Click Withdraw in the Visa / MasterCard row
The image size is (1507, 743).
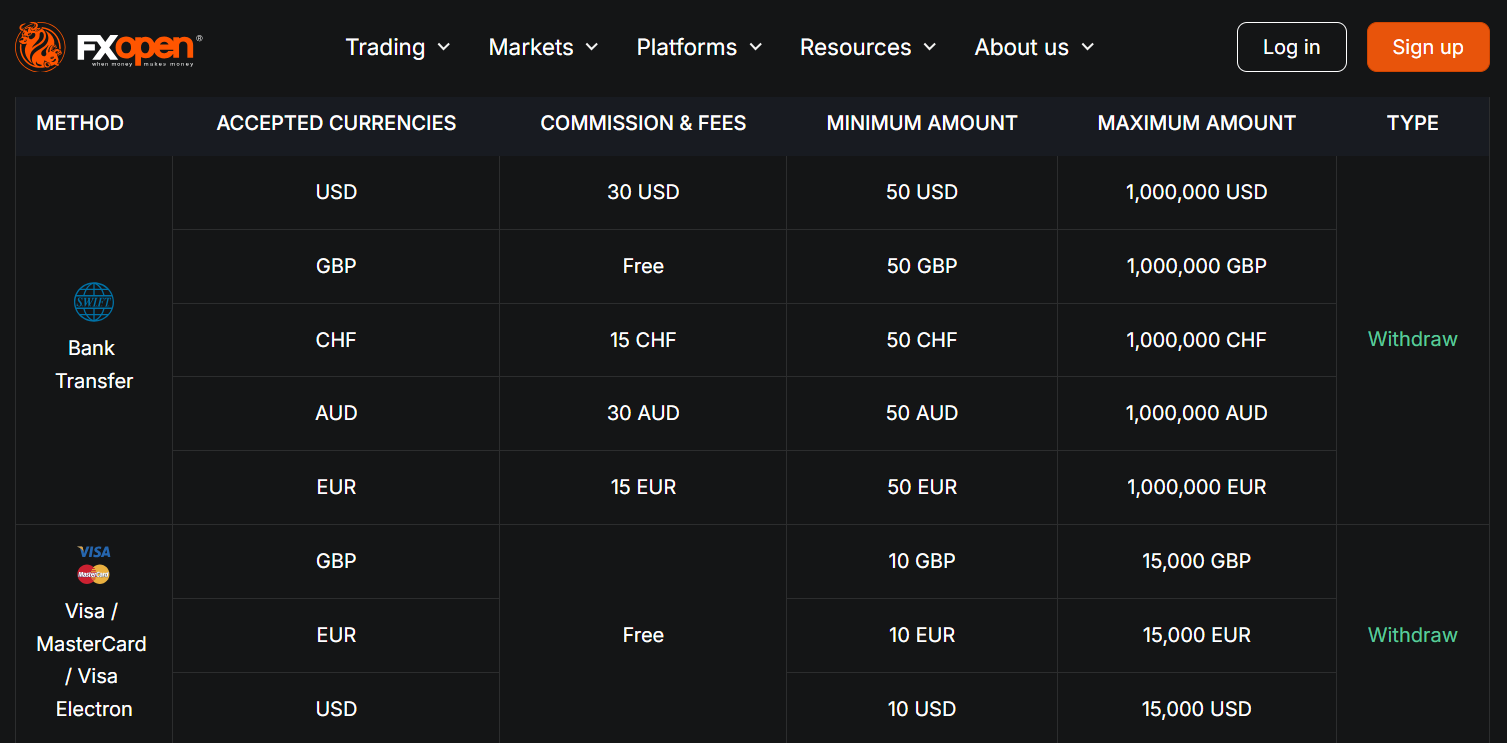tap(1412, 635)
